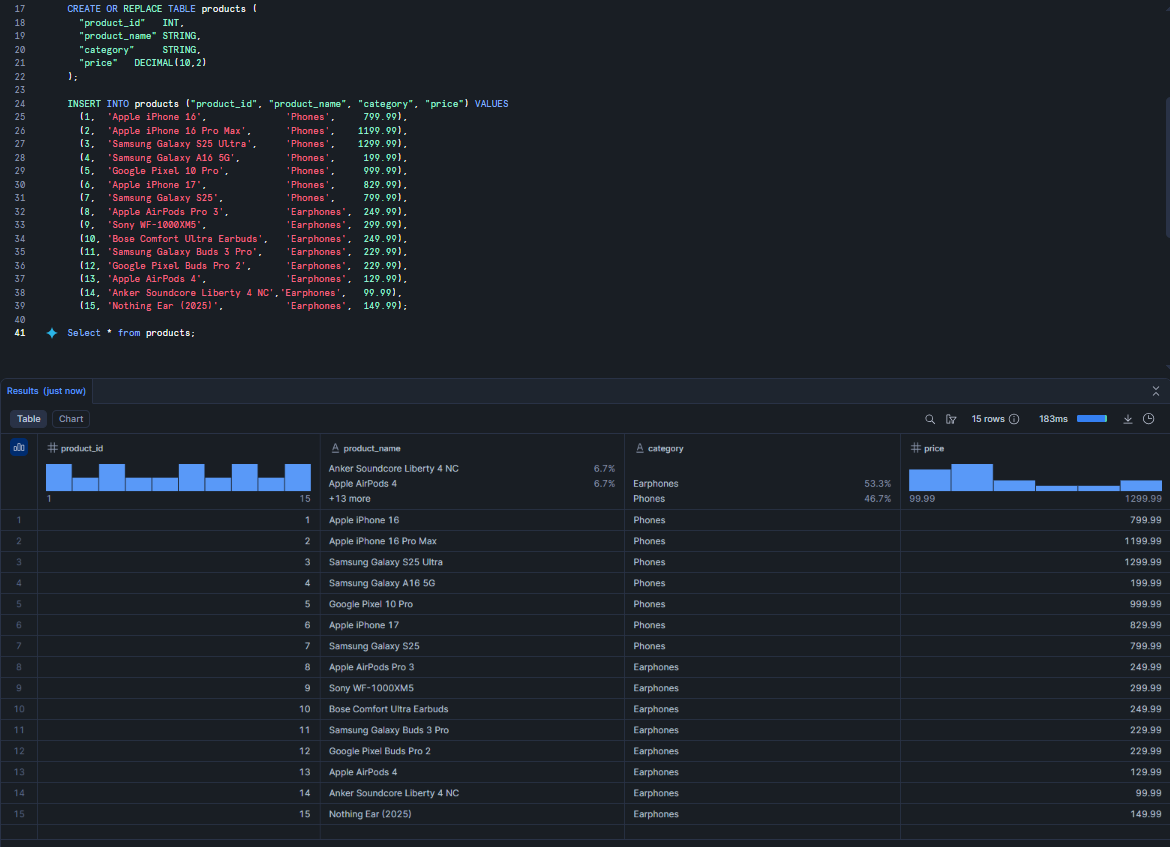
Task: Click the hash icon beside product_id
Action: pyautogui.click(x=53, y=449)
